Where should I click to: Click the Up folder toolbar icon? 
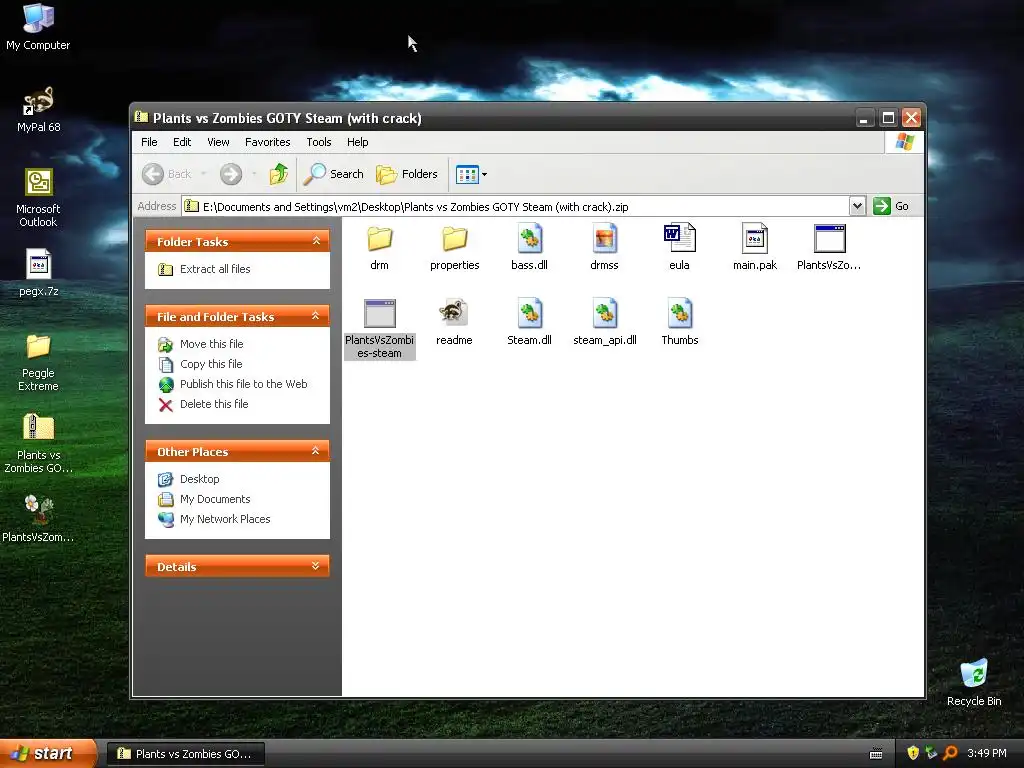(279, 174)
